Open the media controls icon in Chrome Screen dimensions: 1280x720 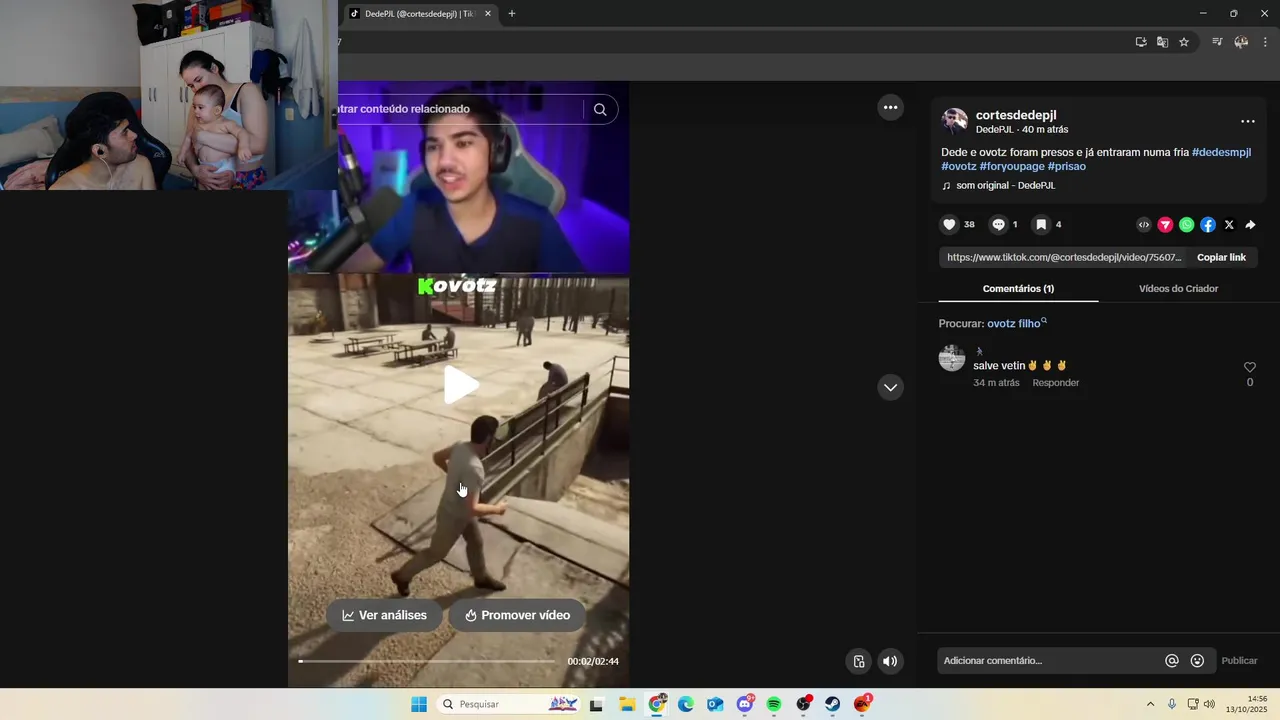[1217, 42]
